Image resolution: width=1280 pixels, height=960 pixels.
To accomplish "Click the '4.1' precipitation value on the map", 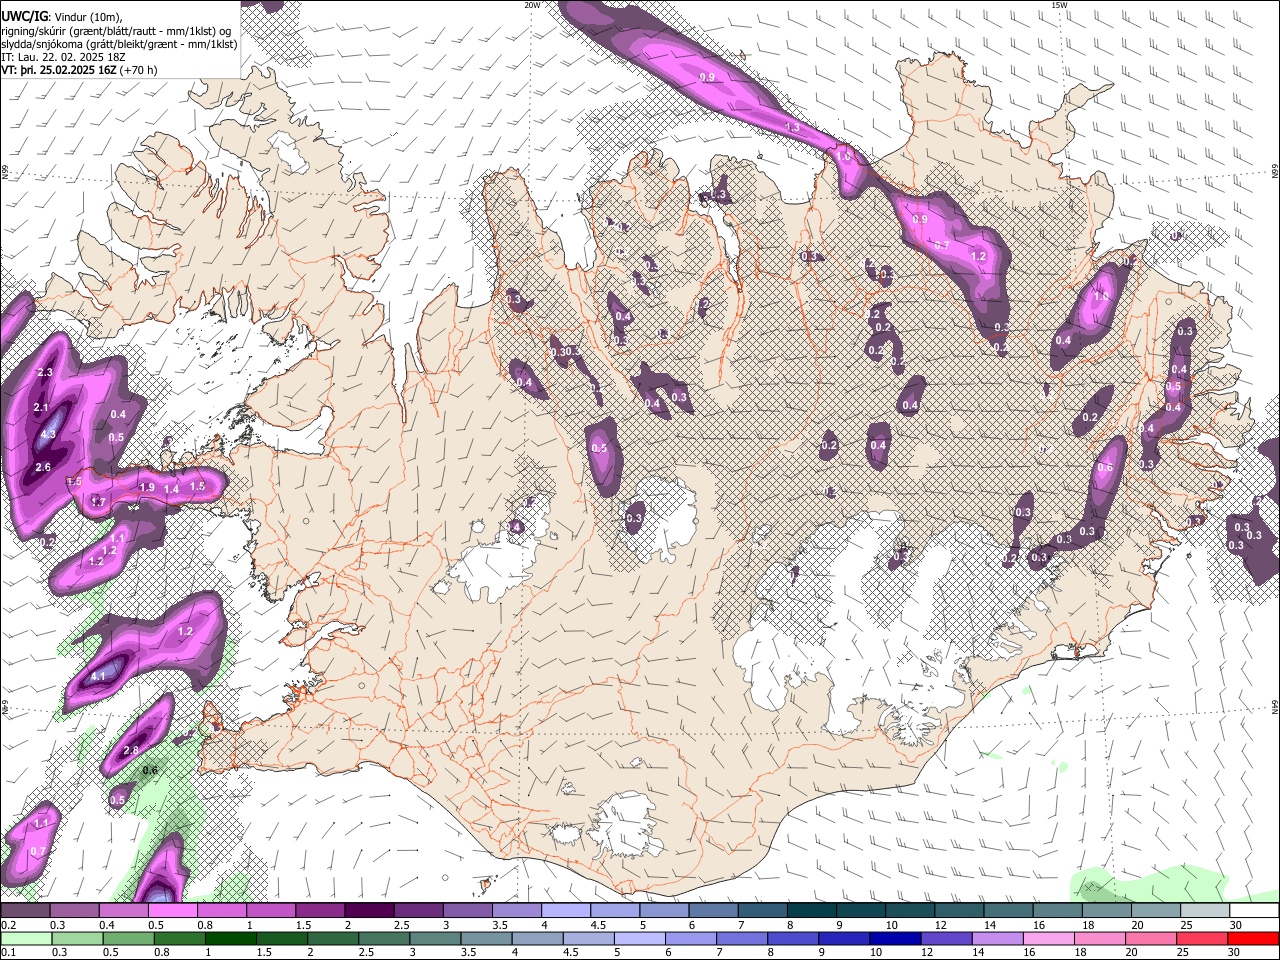I will click(98, 677).
